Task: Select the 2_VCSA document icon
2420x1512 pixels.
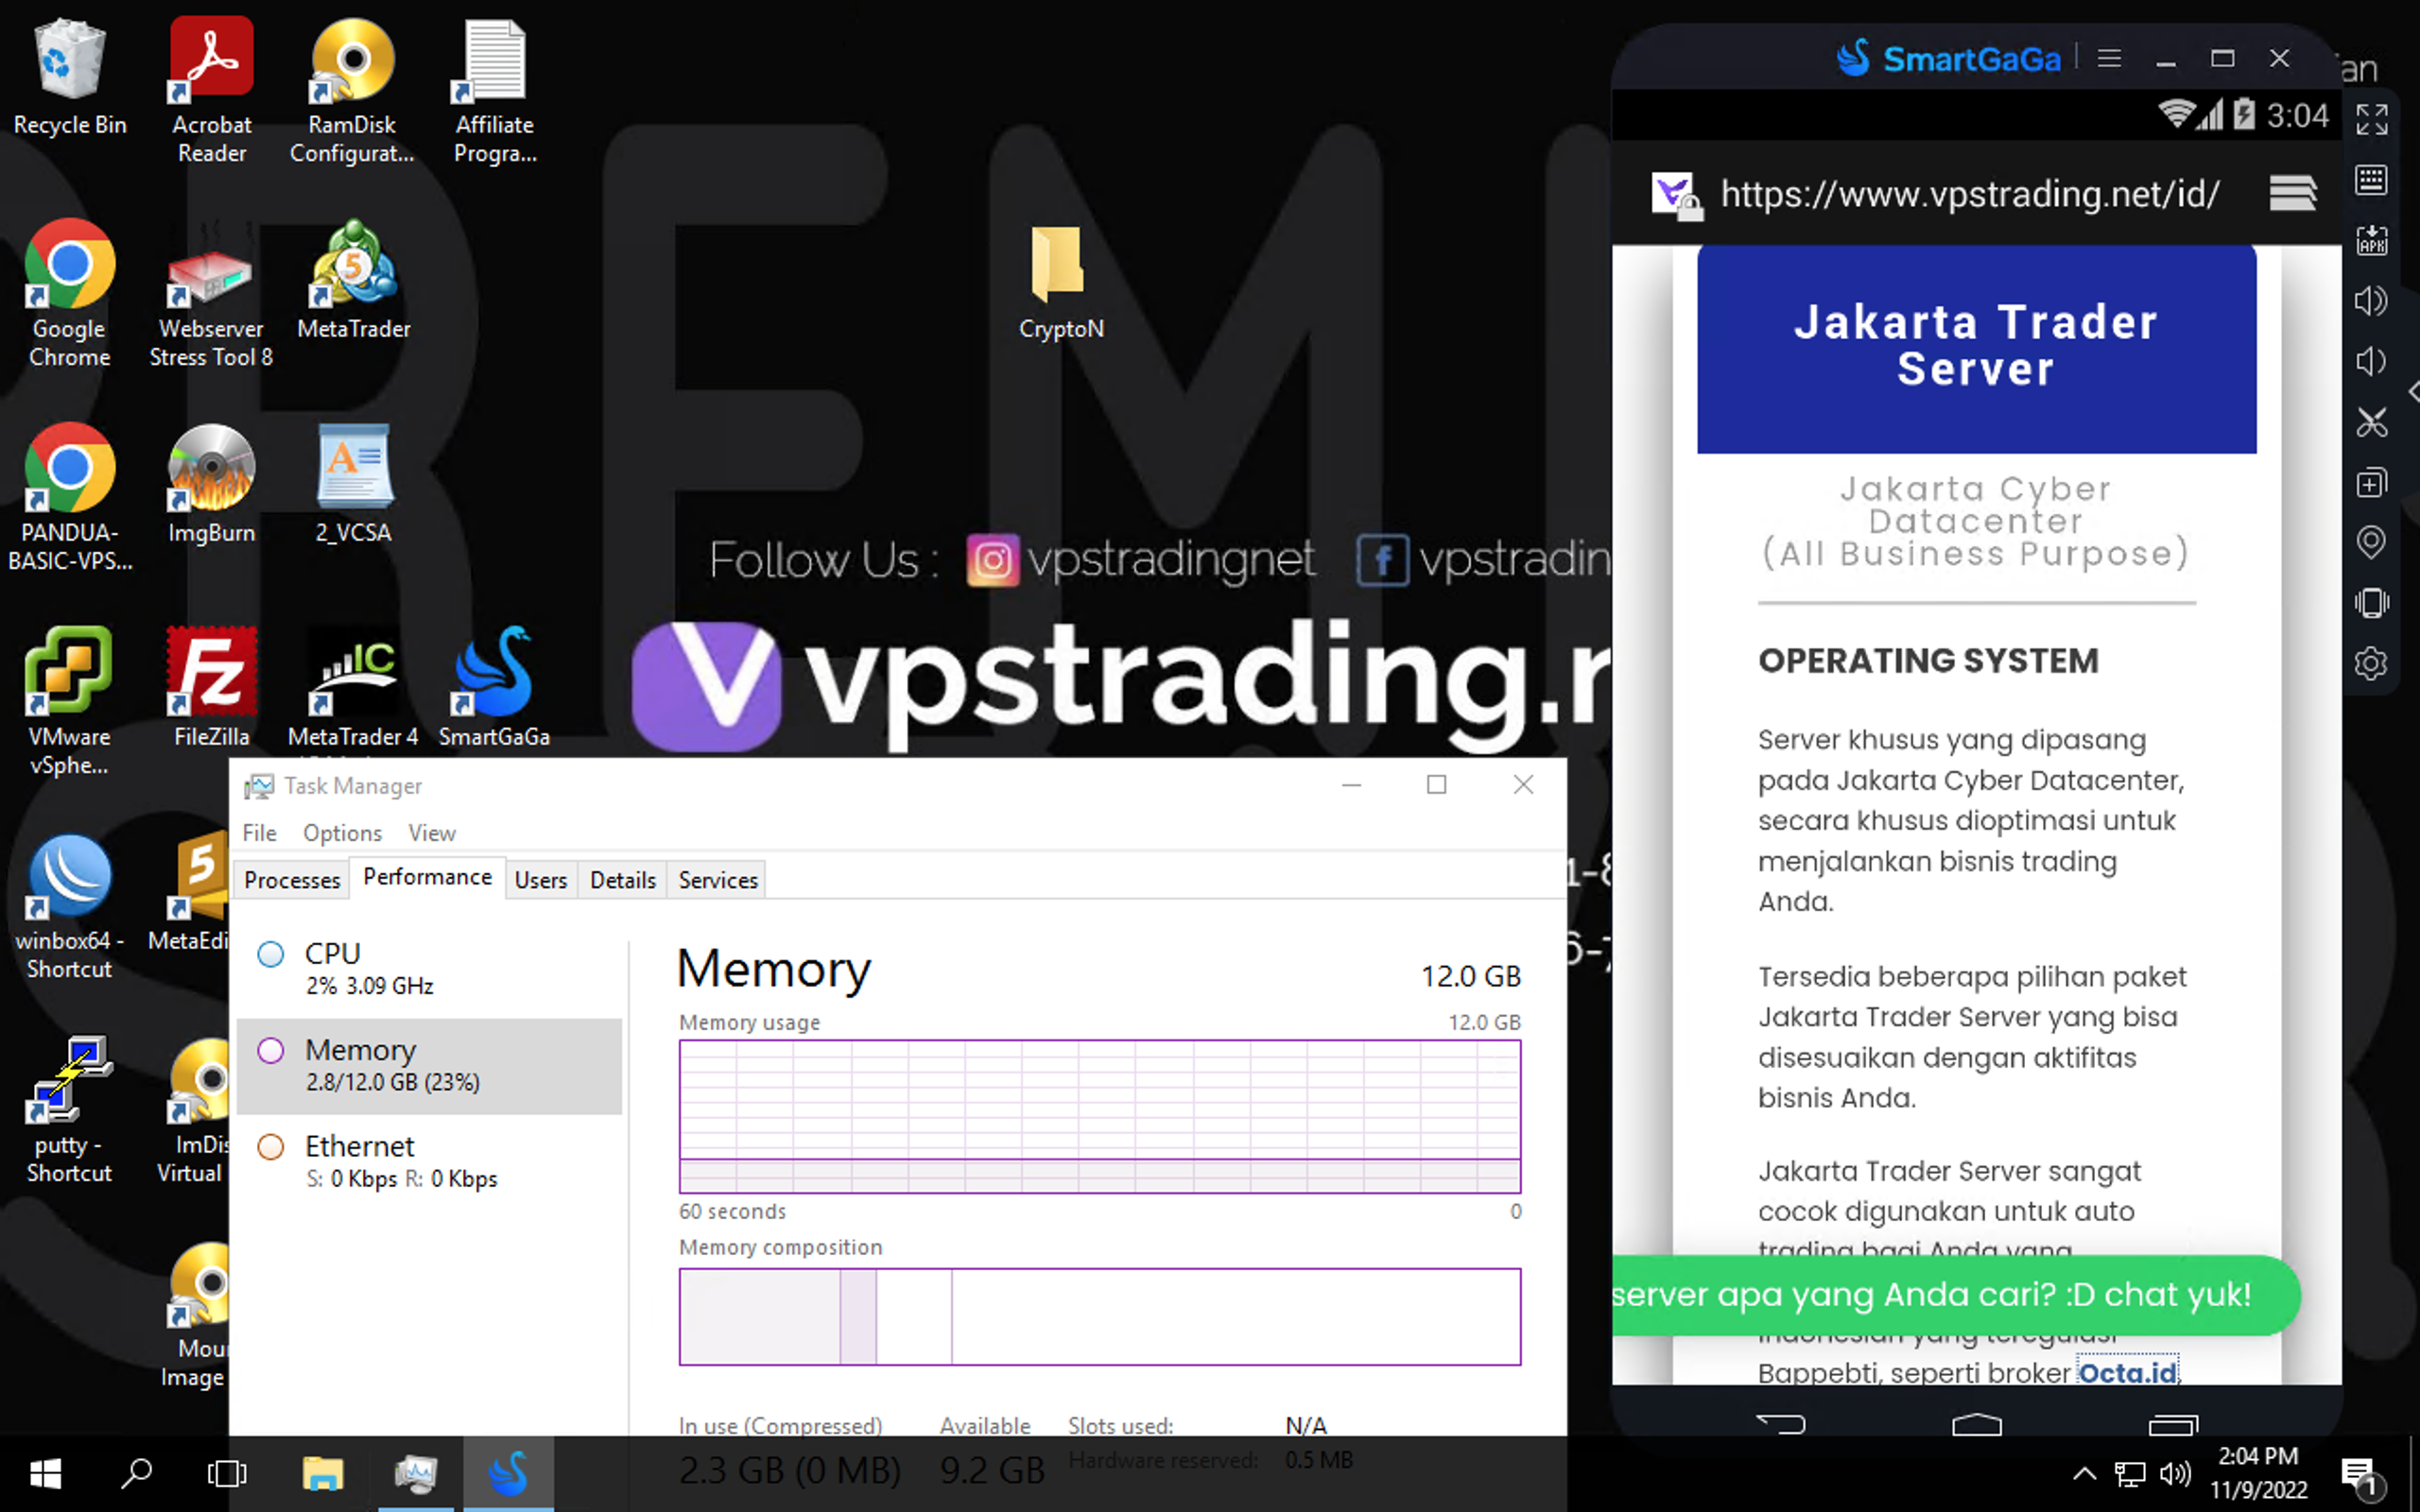Action: coord(354,484)
